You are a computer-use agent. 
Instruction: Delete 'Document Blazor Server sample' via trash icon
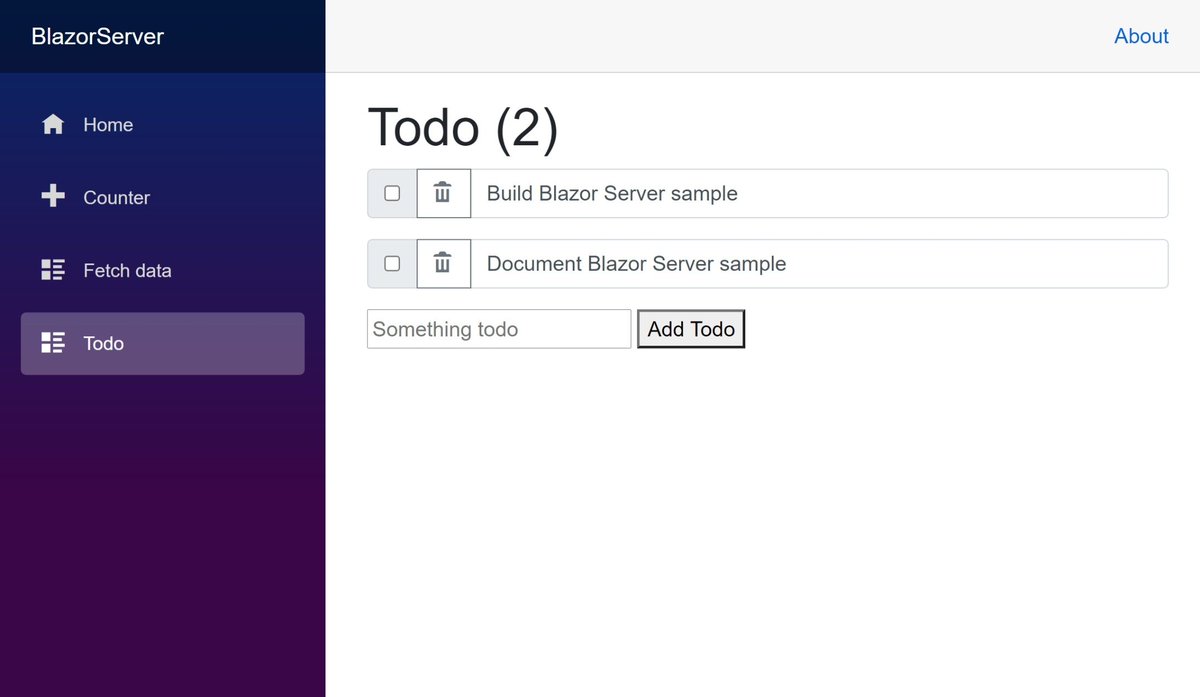coord(443,263)
